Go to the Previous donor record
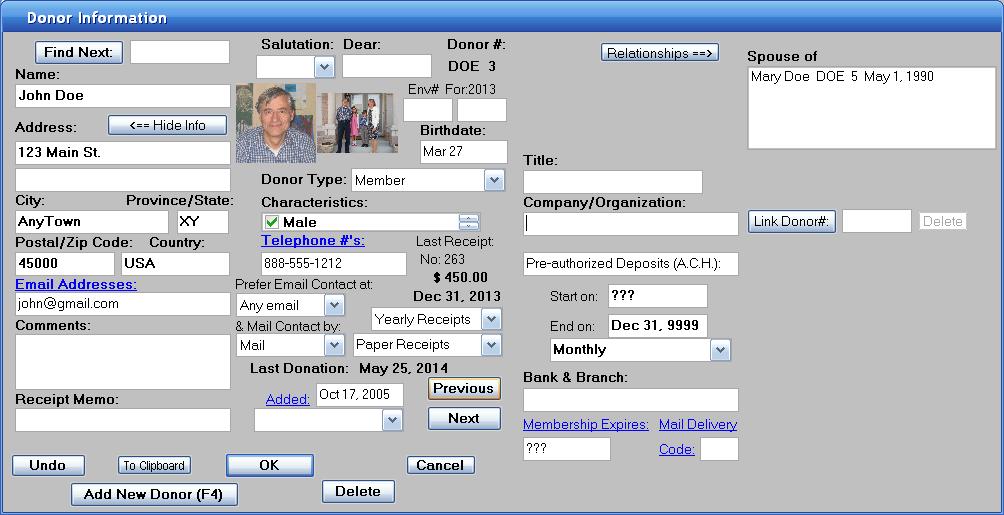The height and width of the screenshot is (515, 1004). [463, 388]
